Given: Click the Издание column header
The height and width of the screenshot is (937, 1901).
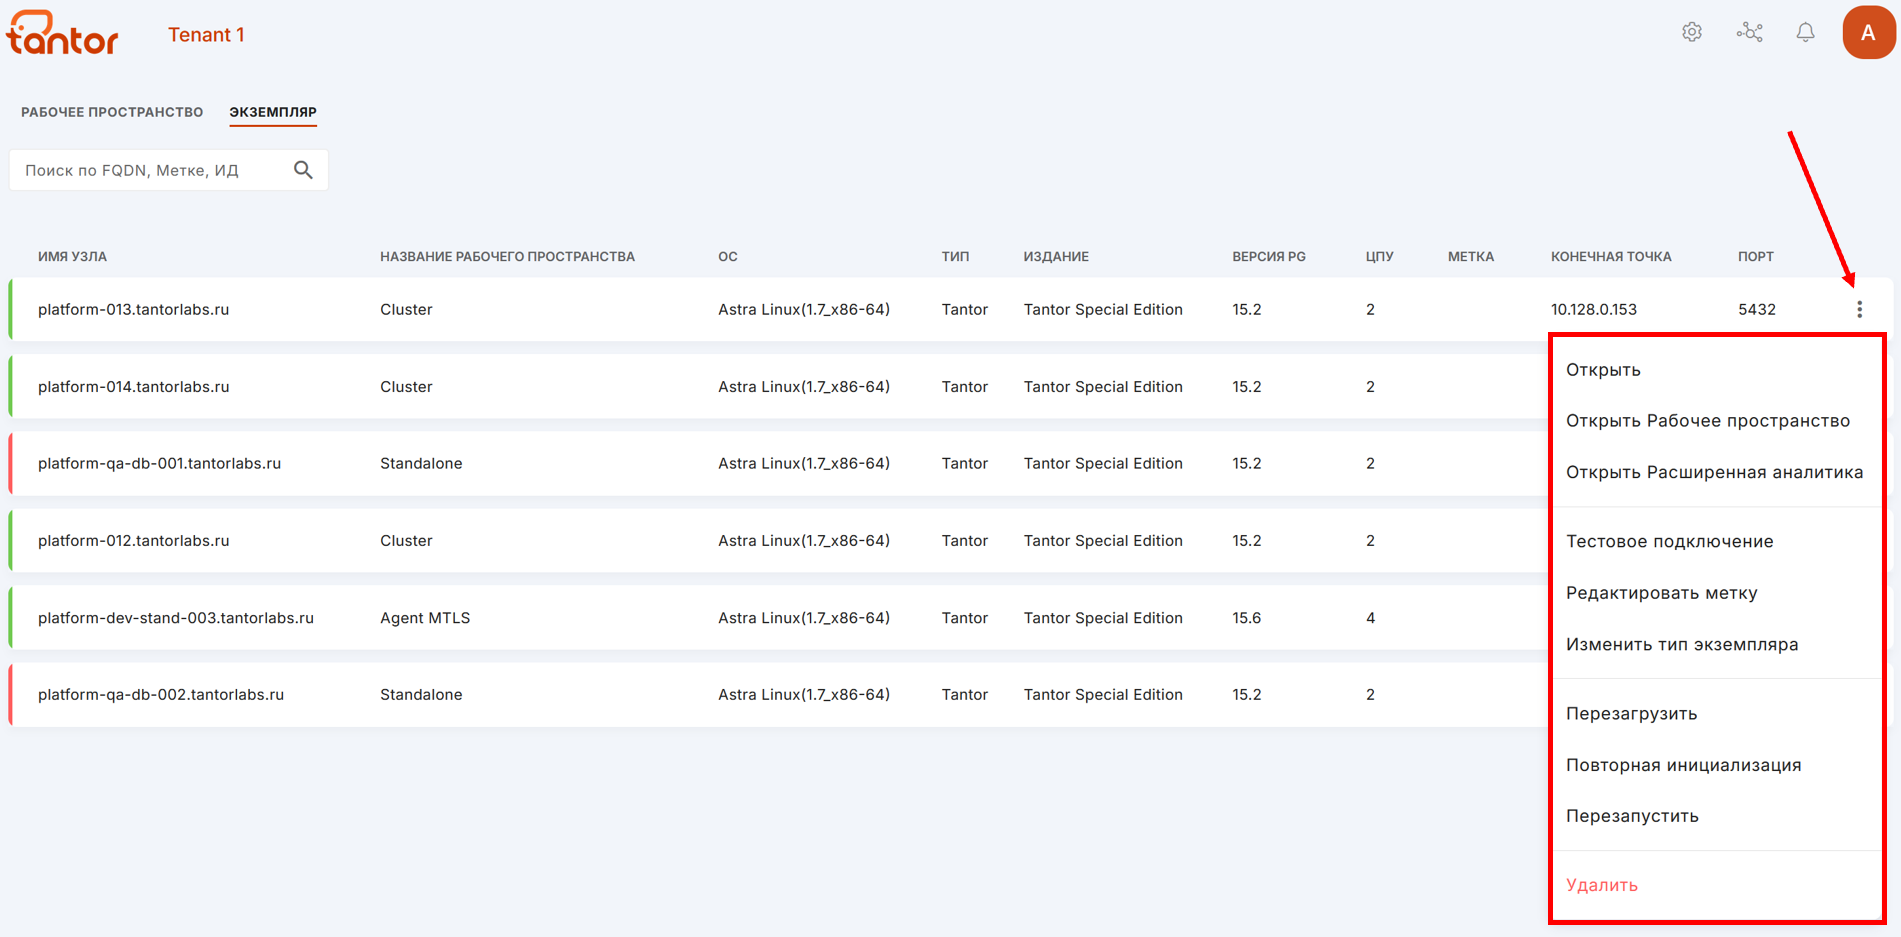Looking at the screenshot, I should (x=1056, y=257).
